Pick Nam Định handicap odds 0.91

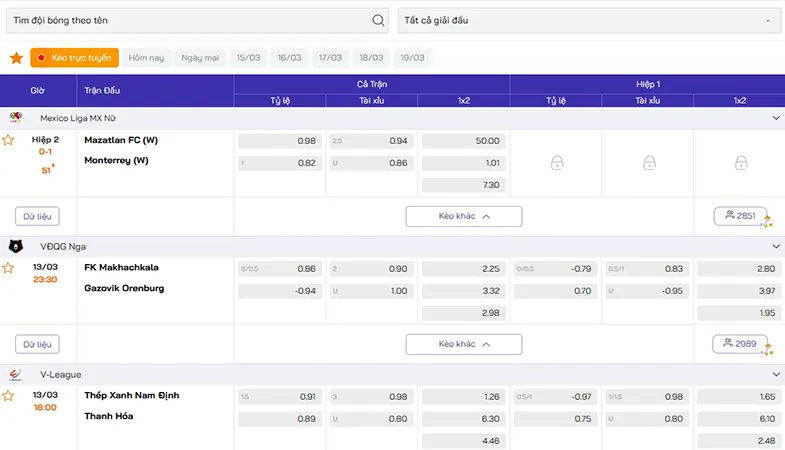coord(280,396)
